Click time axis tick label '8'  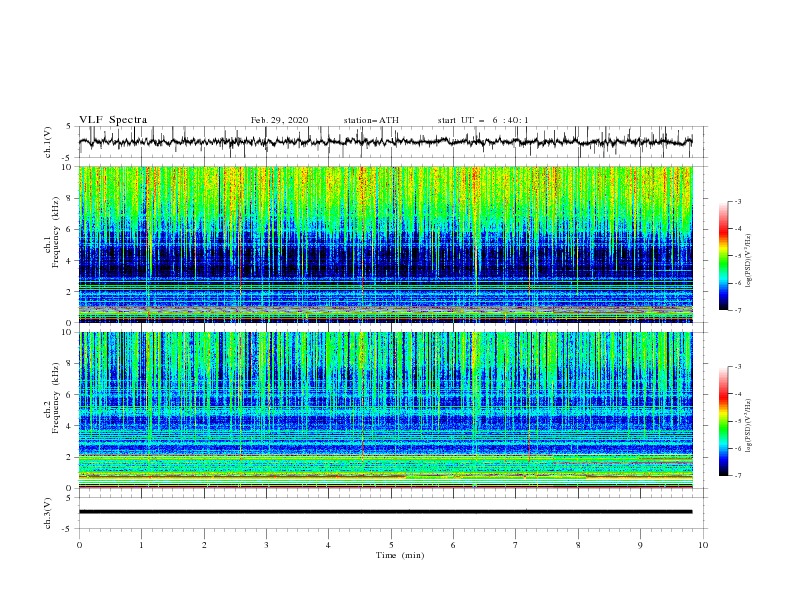click(578, 545)
